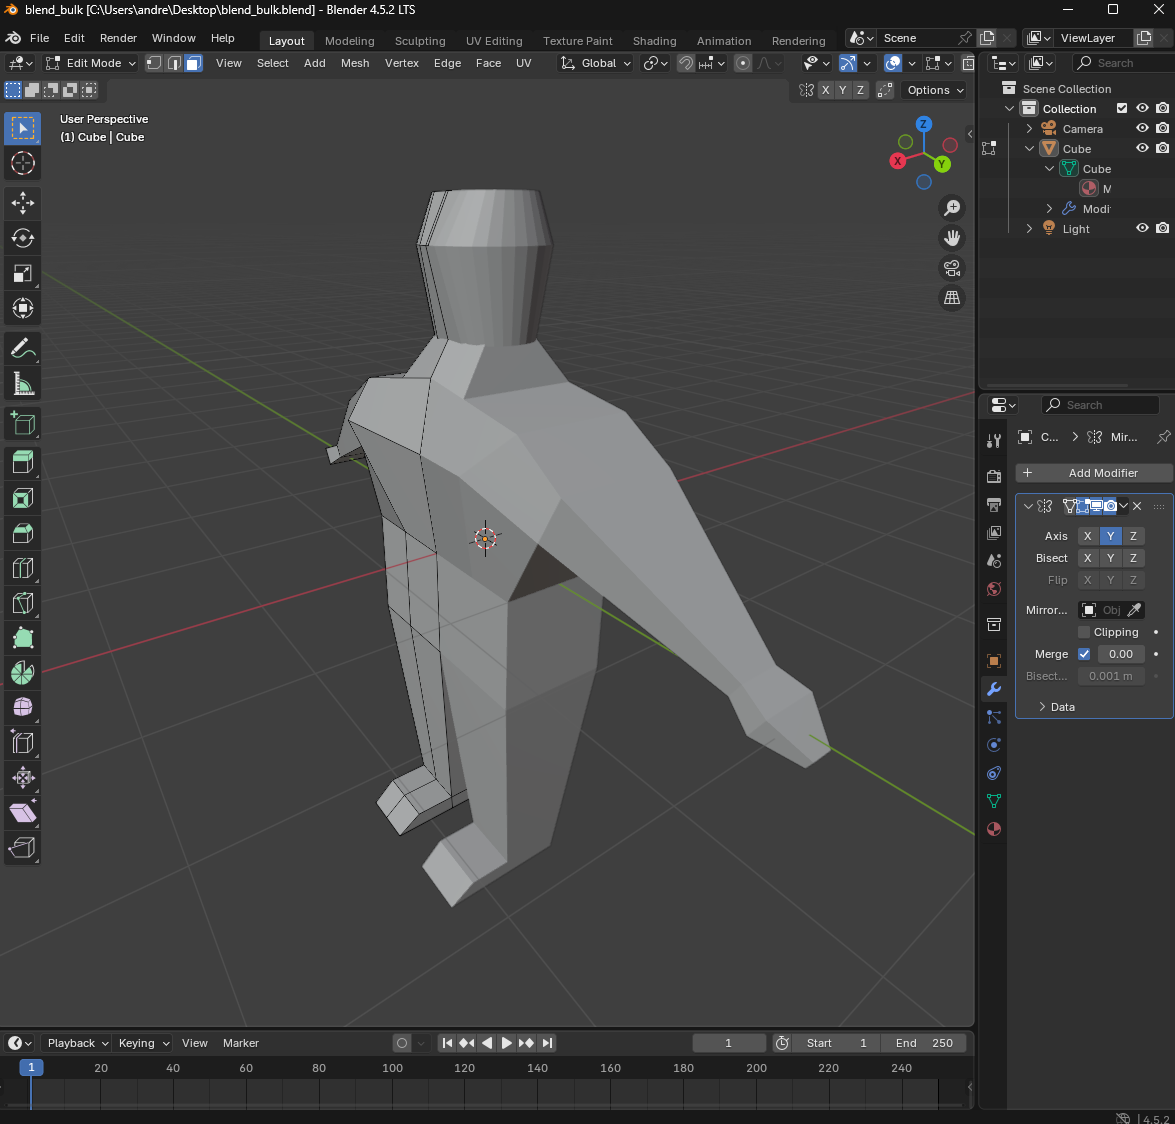Toggle Bisect Z button

pos(1133,558)
